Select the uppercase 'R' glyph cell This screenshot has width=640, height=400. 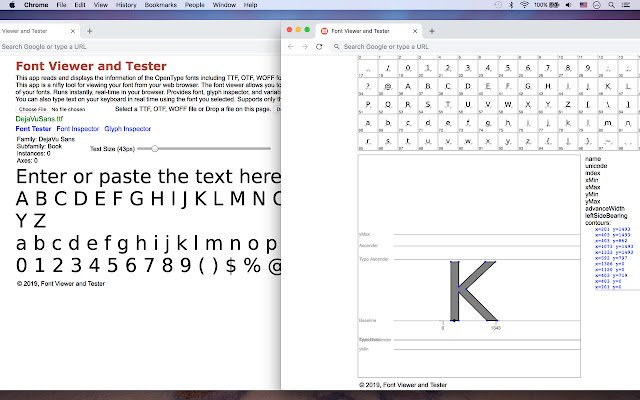pyautogui.click(x=408, y=105)
